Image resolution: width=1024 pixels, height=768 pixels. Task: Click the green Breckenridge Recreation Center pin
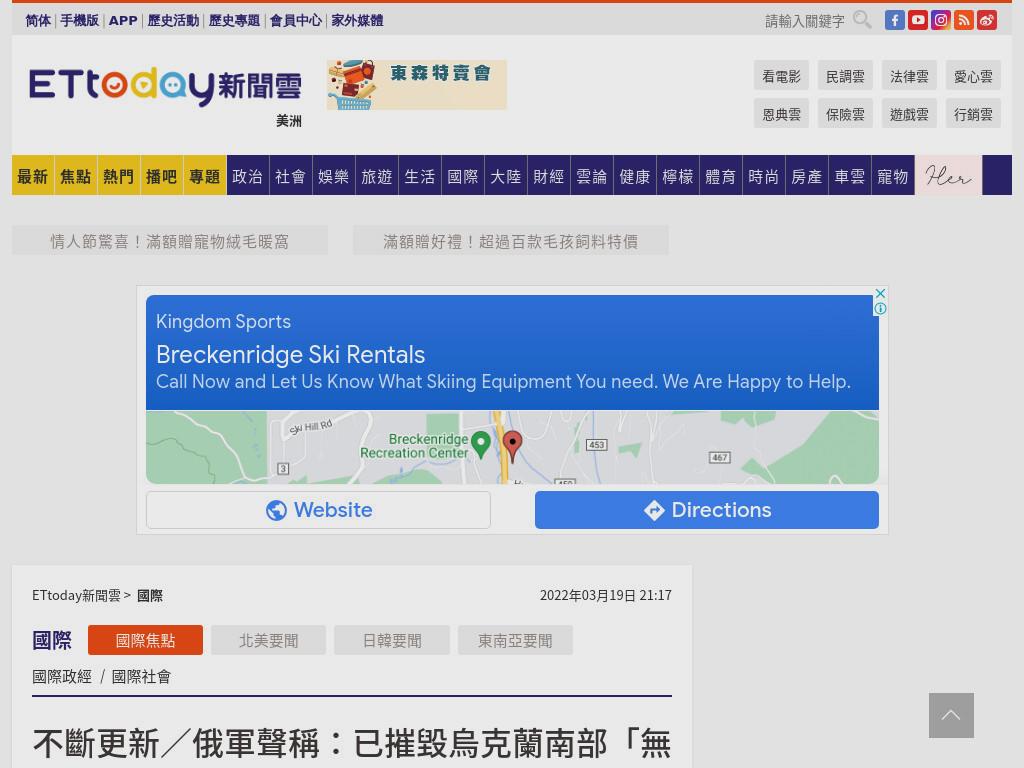(x=481, y=444)
